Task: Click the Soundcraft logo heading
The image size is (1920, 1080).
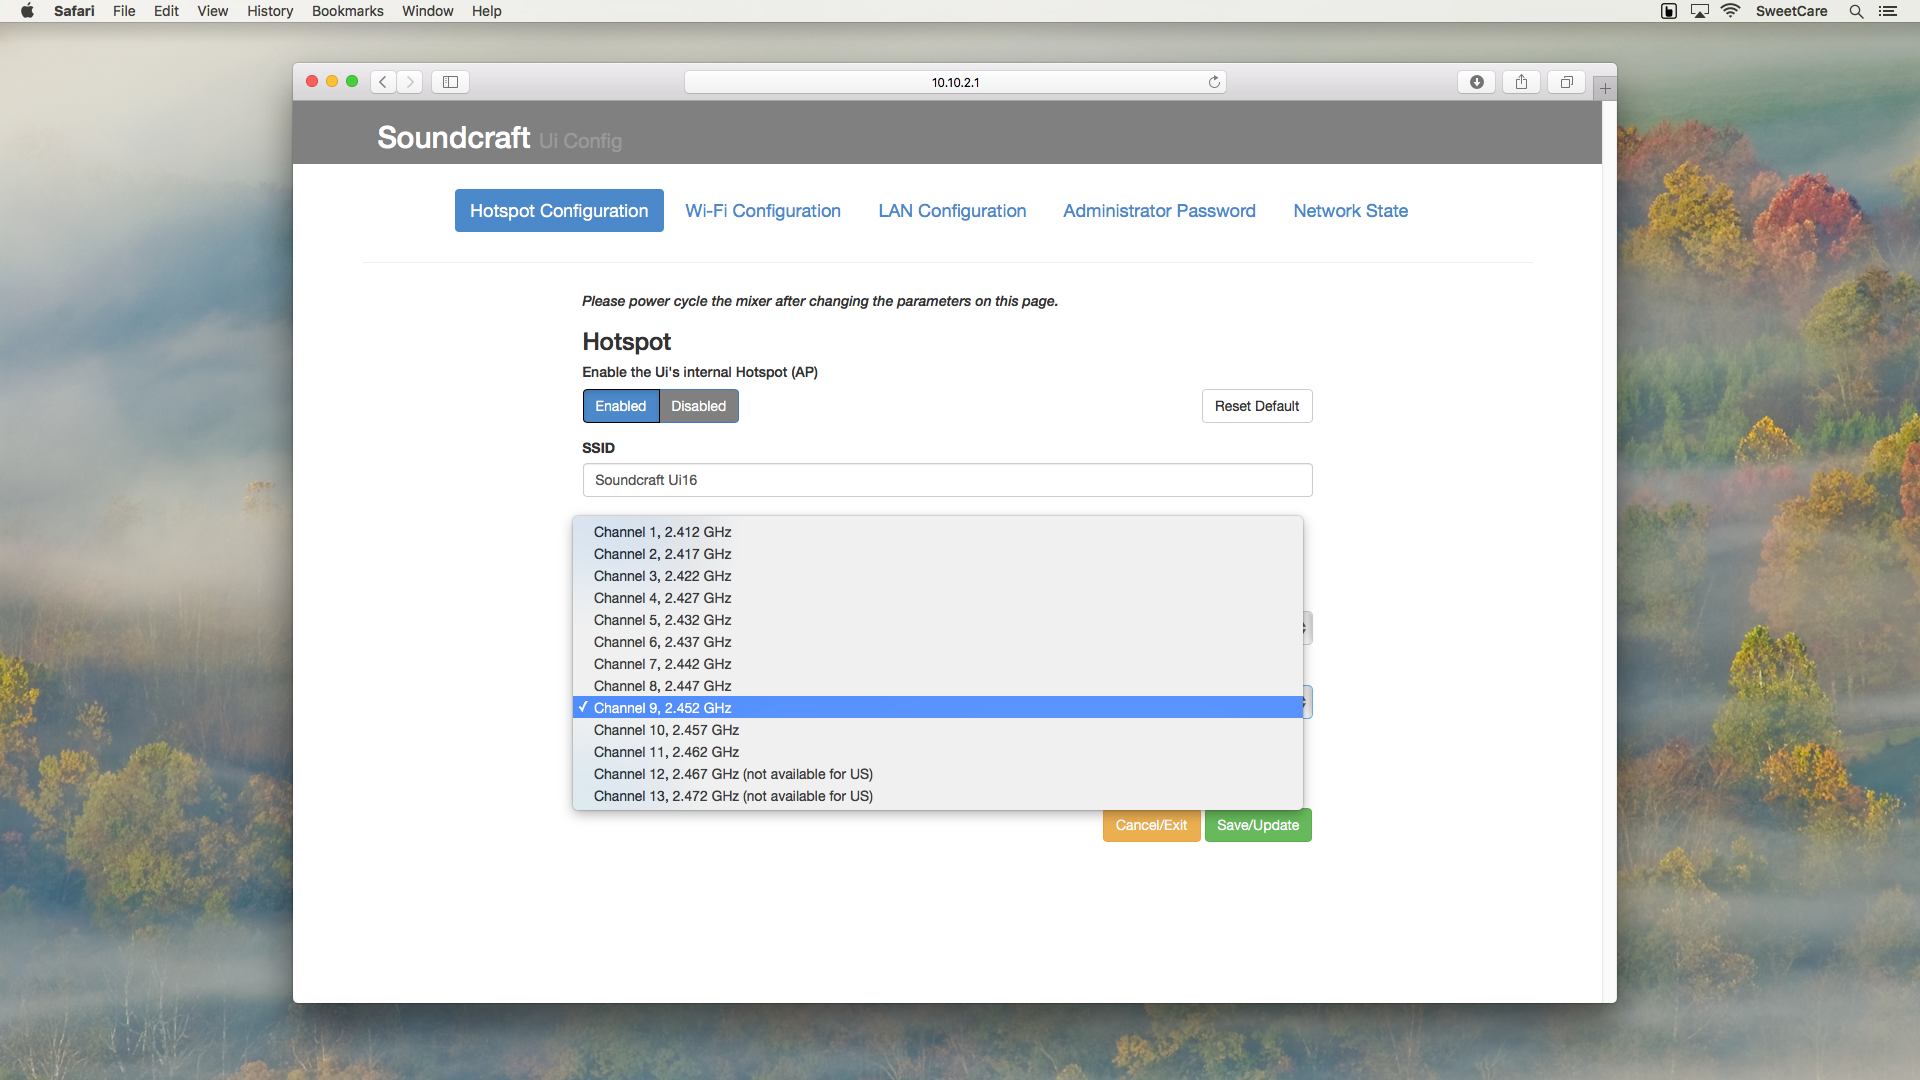Action: pos(453,137)
